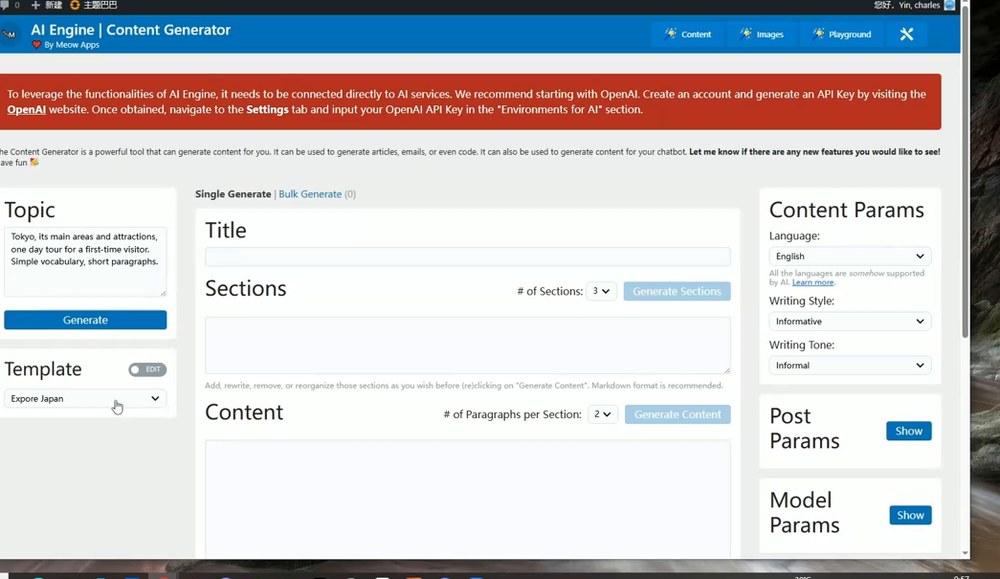Open the Expore Japan template dropdown
Viewport: 1000px width, 579px height.
85,399
